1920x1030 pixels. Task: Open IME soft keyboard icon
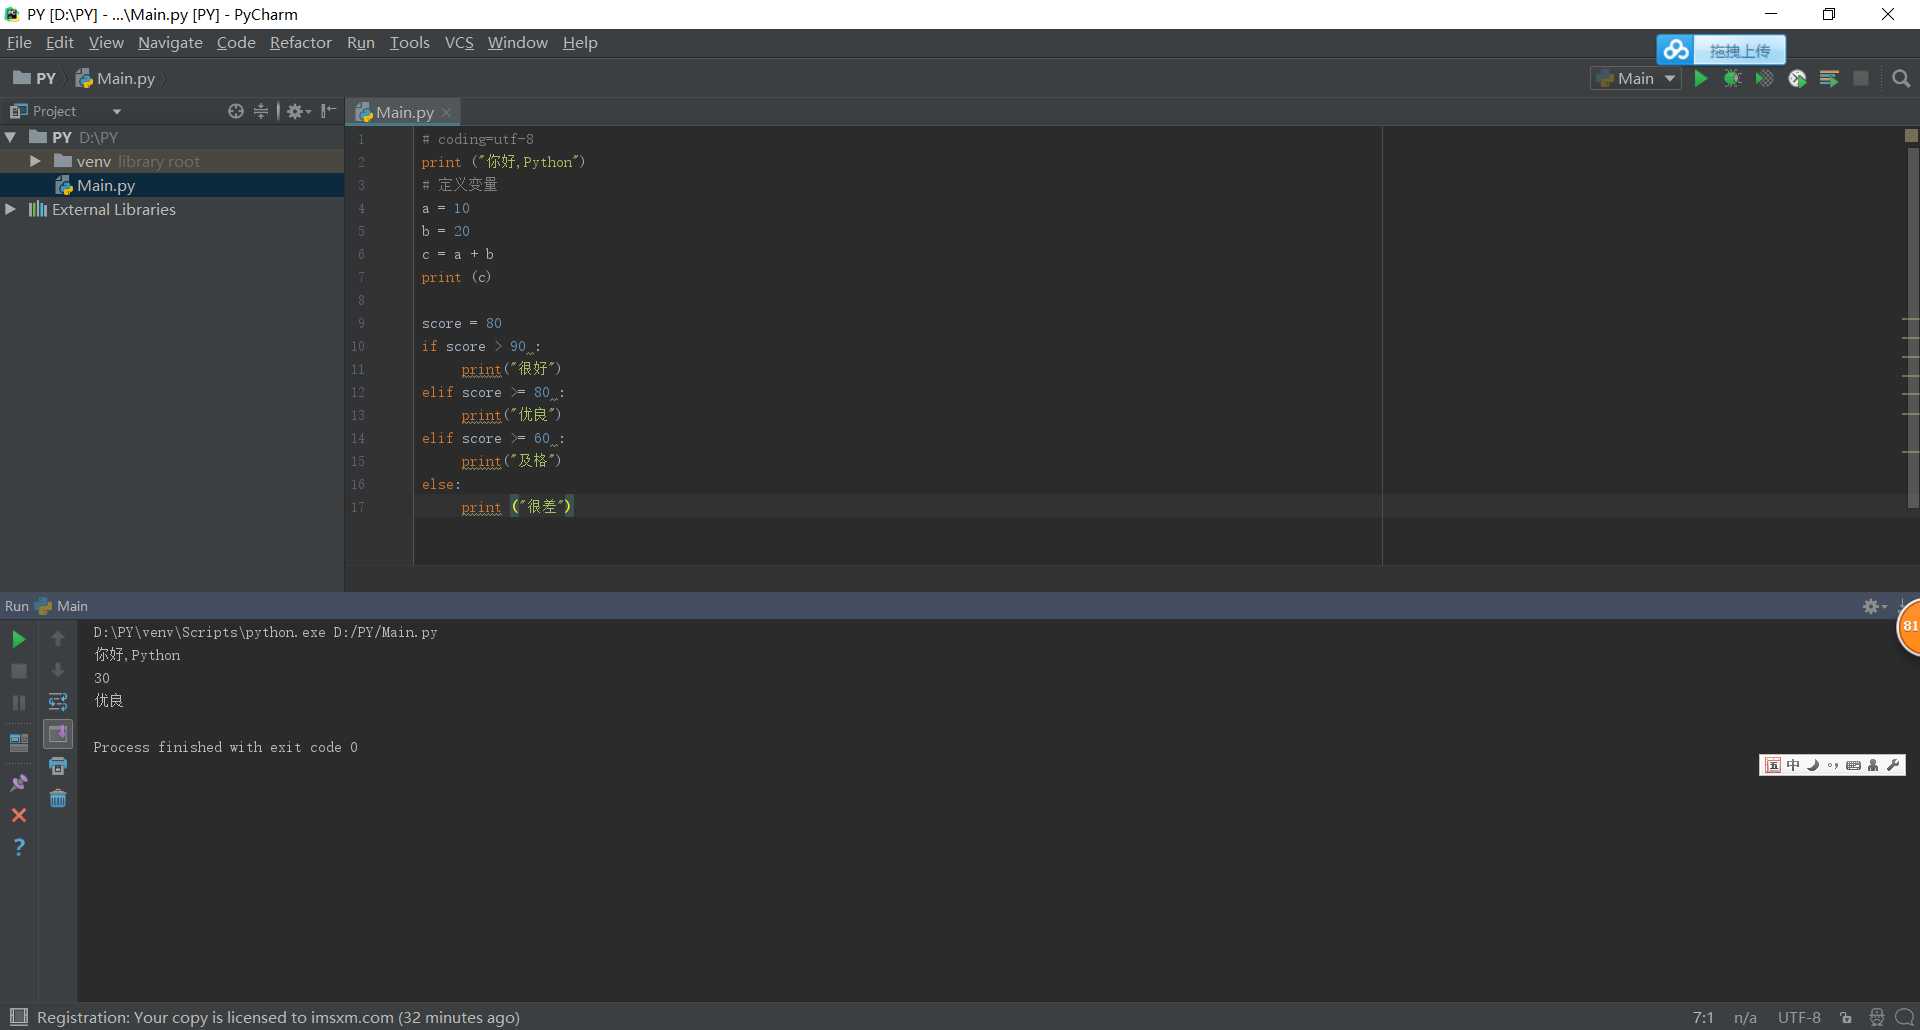pyautogui.click(x=1853, y=765)
